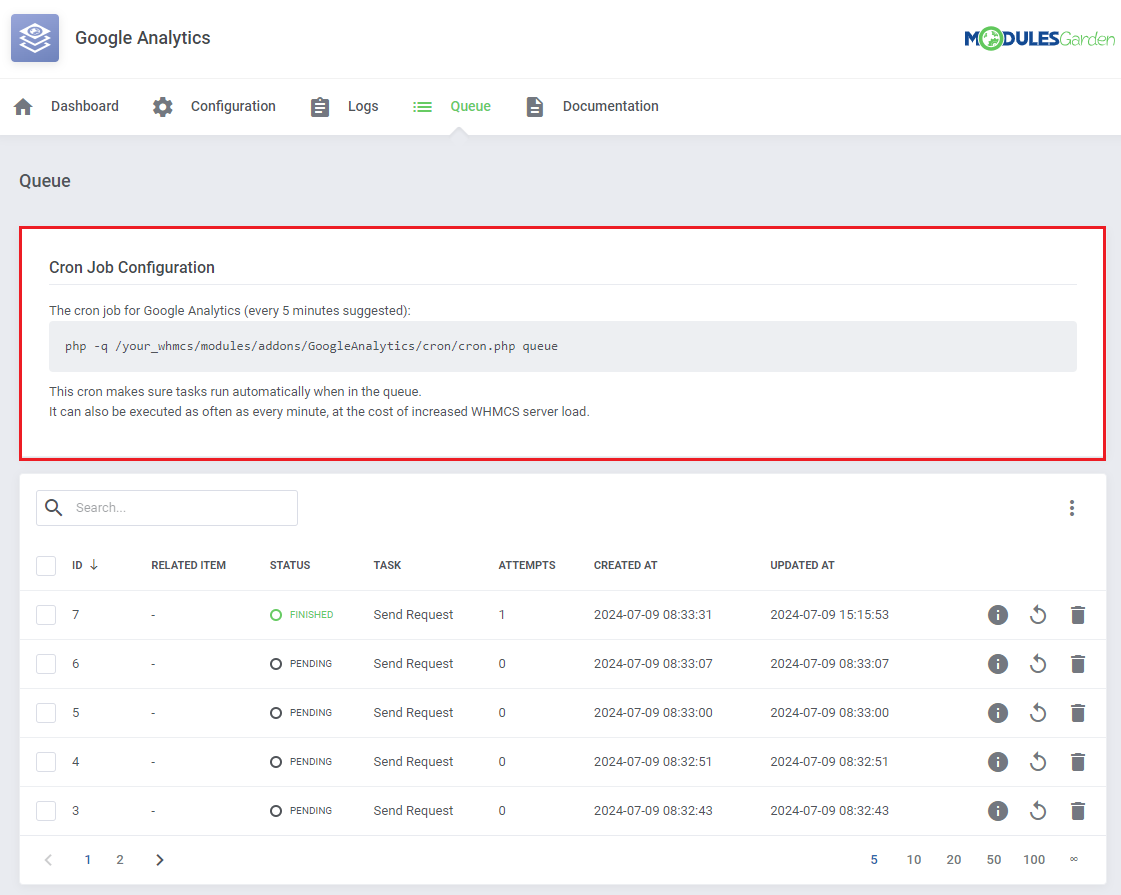
Task: Delete task ID 7
Action: tap(1078, 615)
